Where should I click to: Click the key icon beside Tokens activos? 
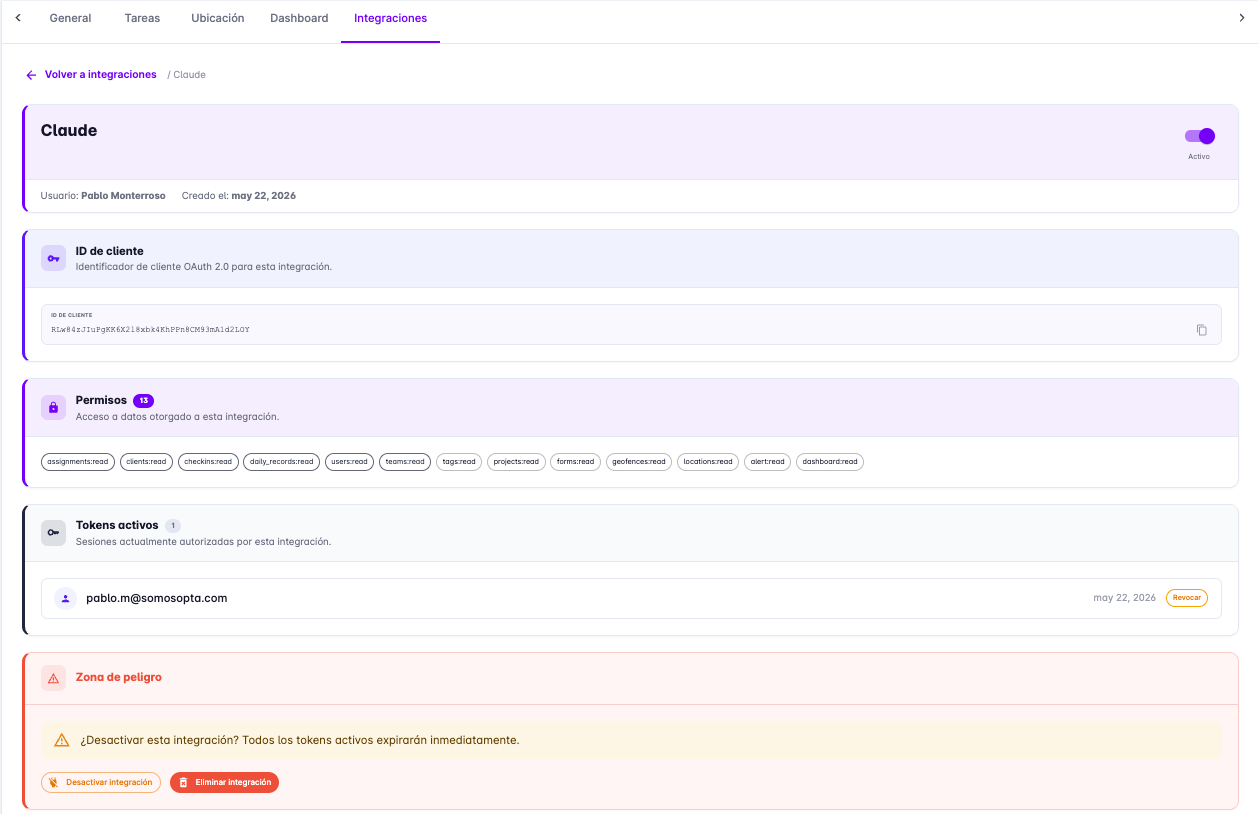coord(53,533)
